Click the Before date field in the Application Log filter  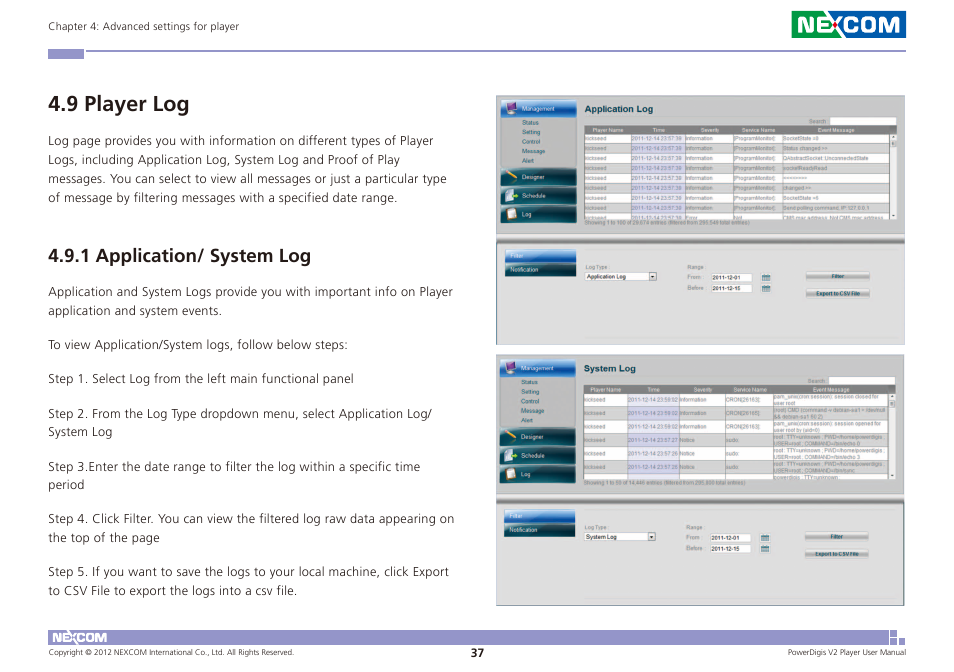(732, 288)
